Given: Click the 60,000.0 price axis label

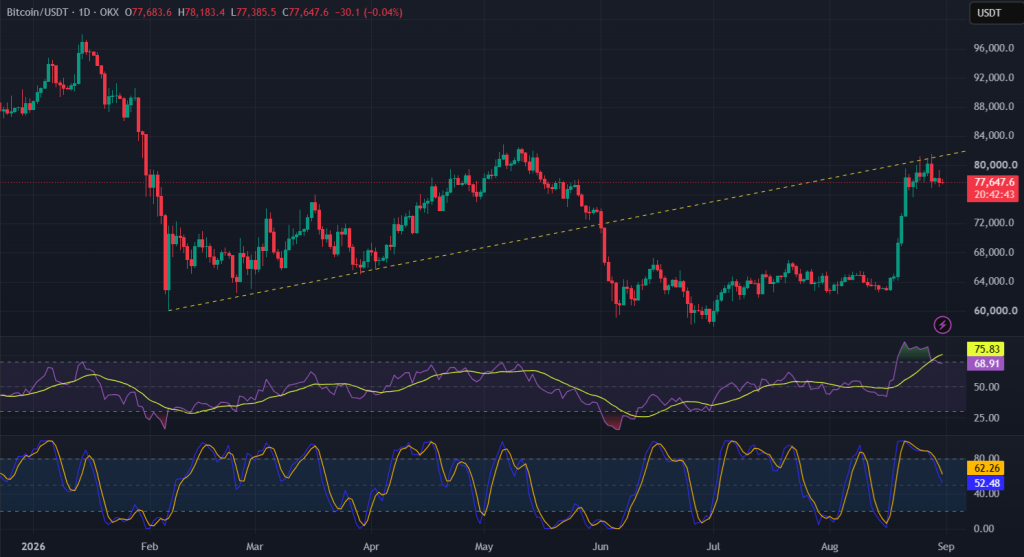Looking at the screenshot, I should click(x=994, y=311).
